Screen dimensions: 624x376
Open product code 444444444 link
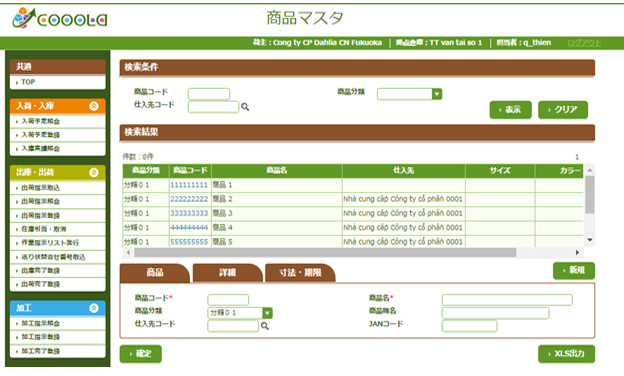(x=189, y=228)
